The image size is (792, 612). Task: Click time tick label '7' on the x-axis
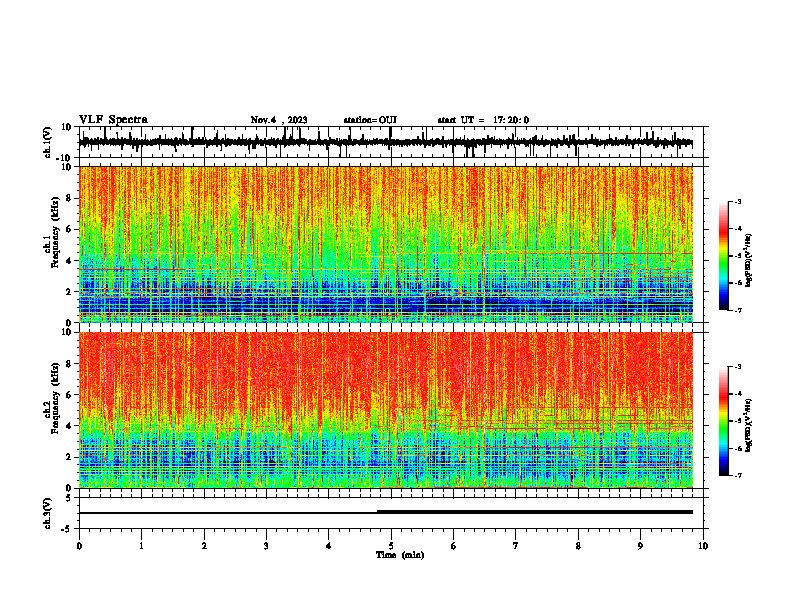516,546
